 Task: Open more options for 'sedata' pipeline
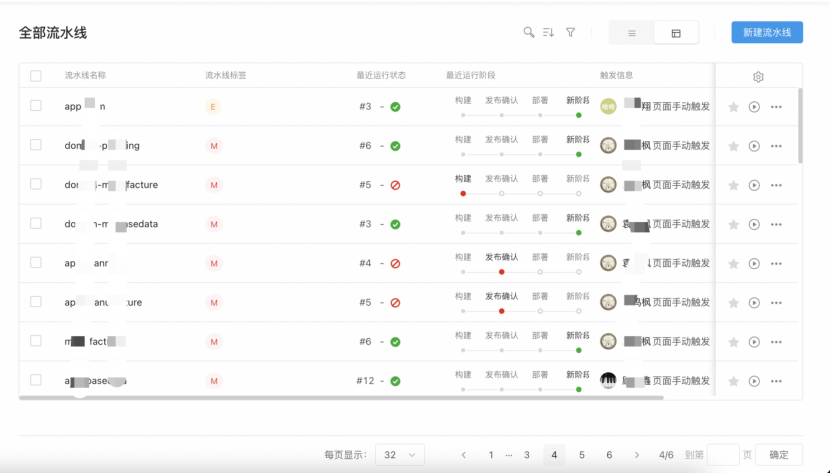tap(776, 224)
